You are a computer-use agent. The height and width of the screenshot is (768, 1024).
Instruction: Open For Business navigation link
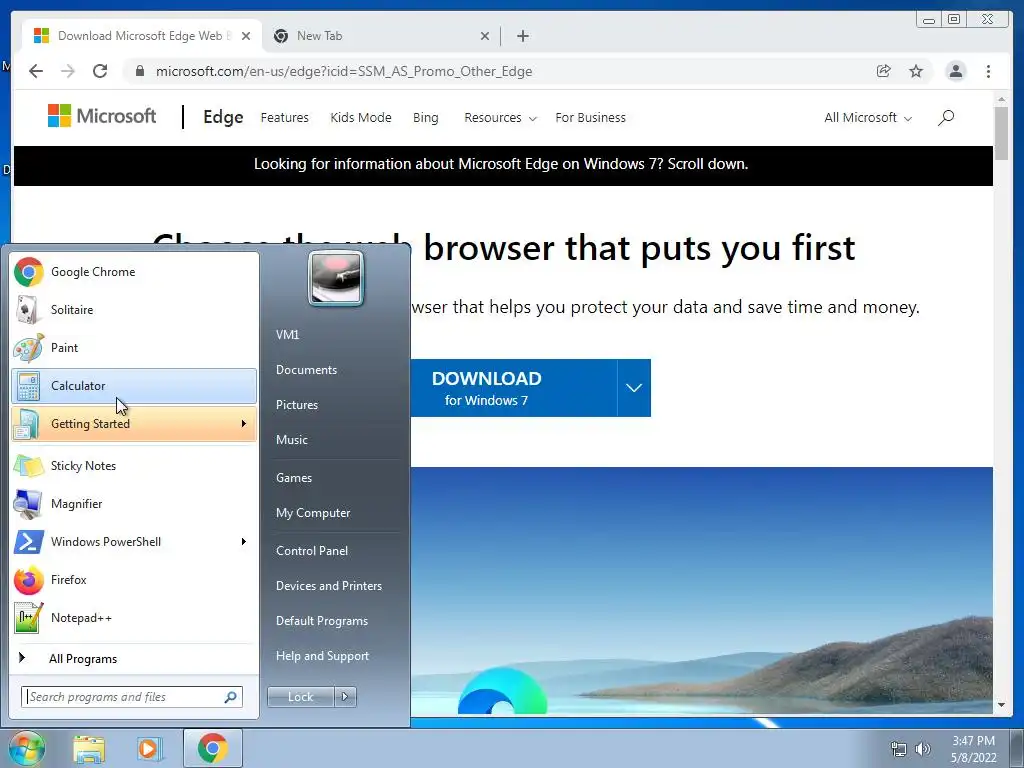(590, 118)
